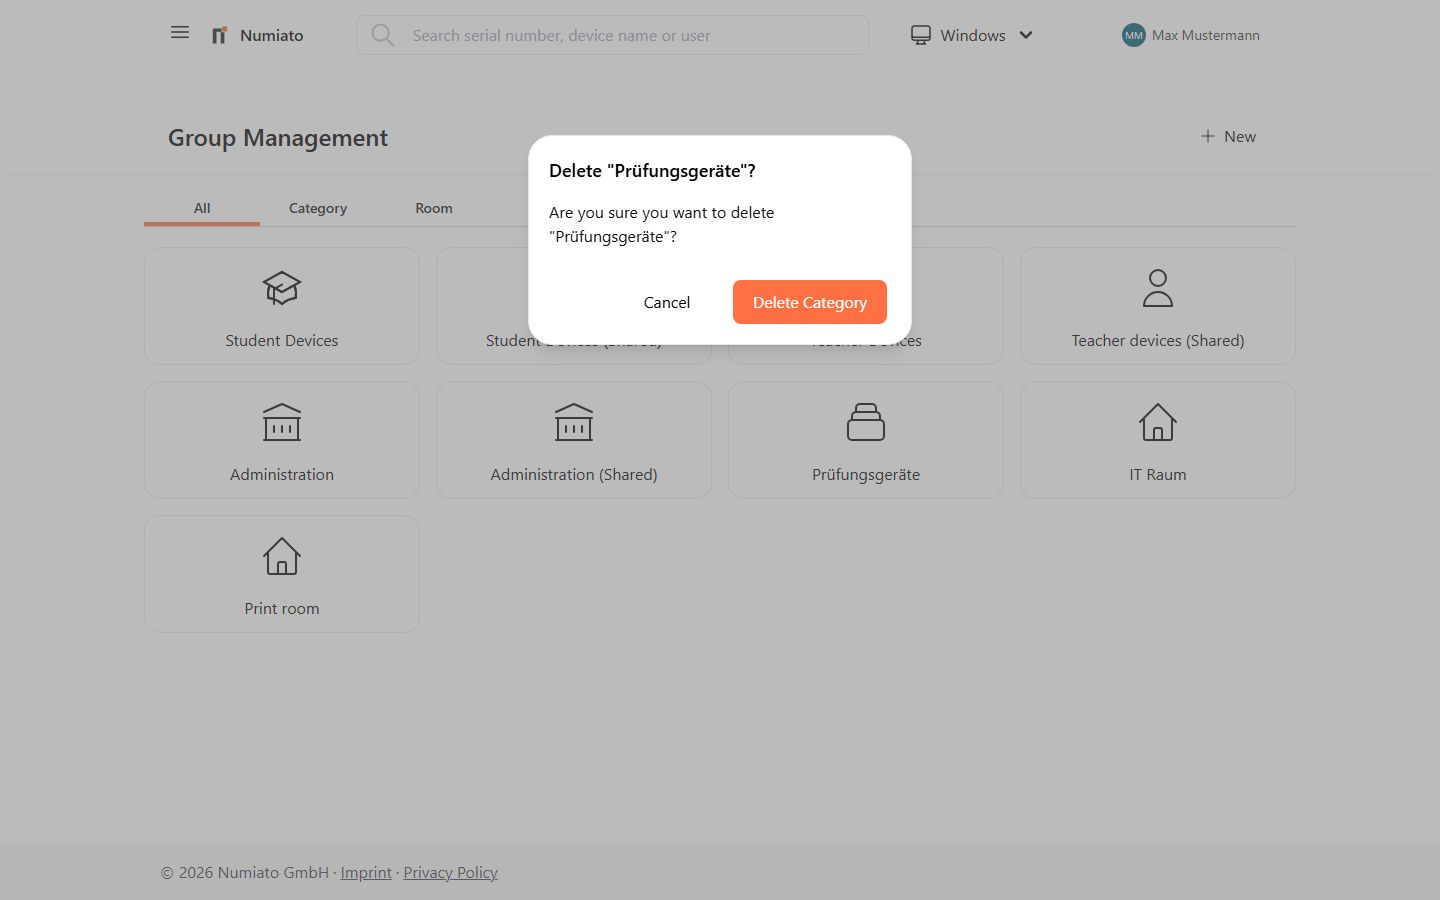This screenshot has height=900, width=1440.
Task: Switch to the Room tab
Action: (x=434, y=208)
